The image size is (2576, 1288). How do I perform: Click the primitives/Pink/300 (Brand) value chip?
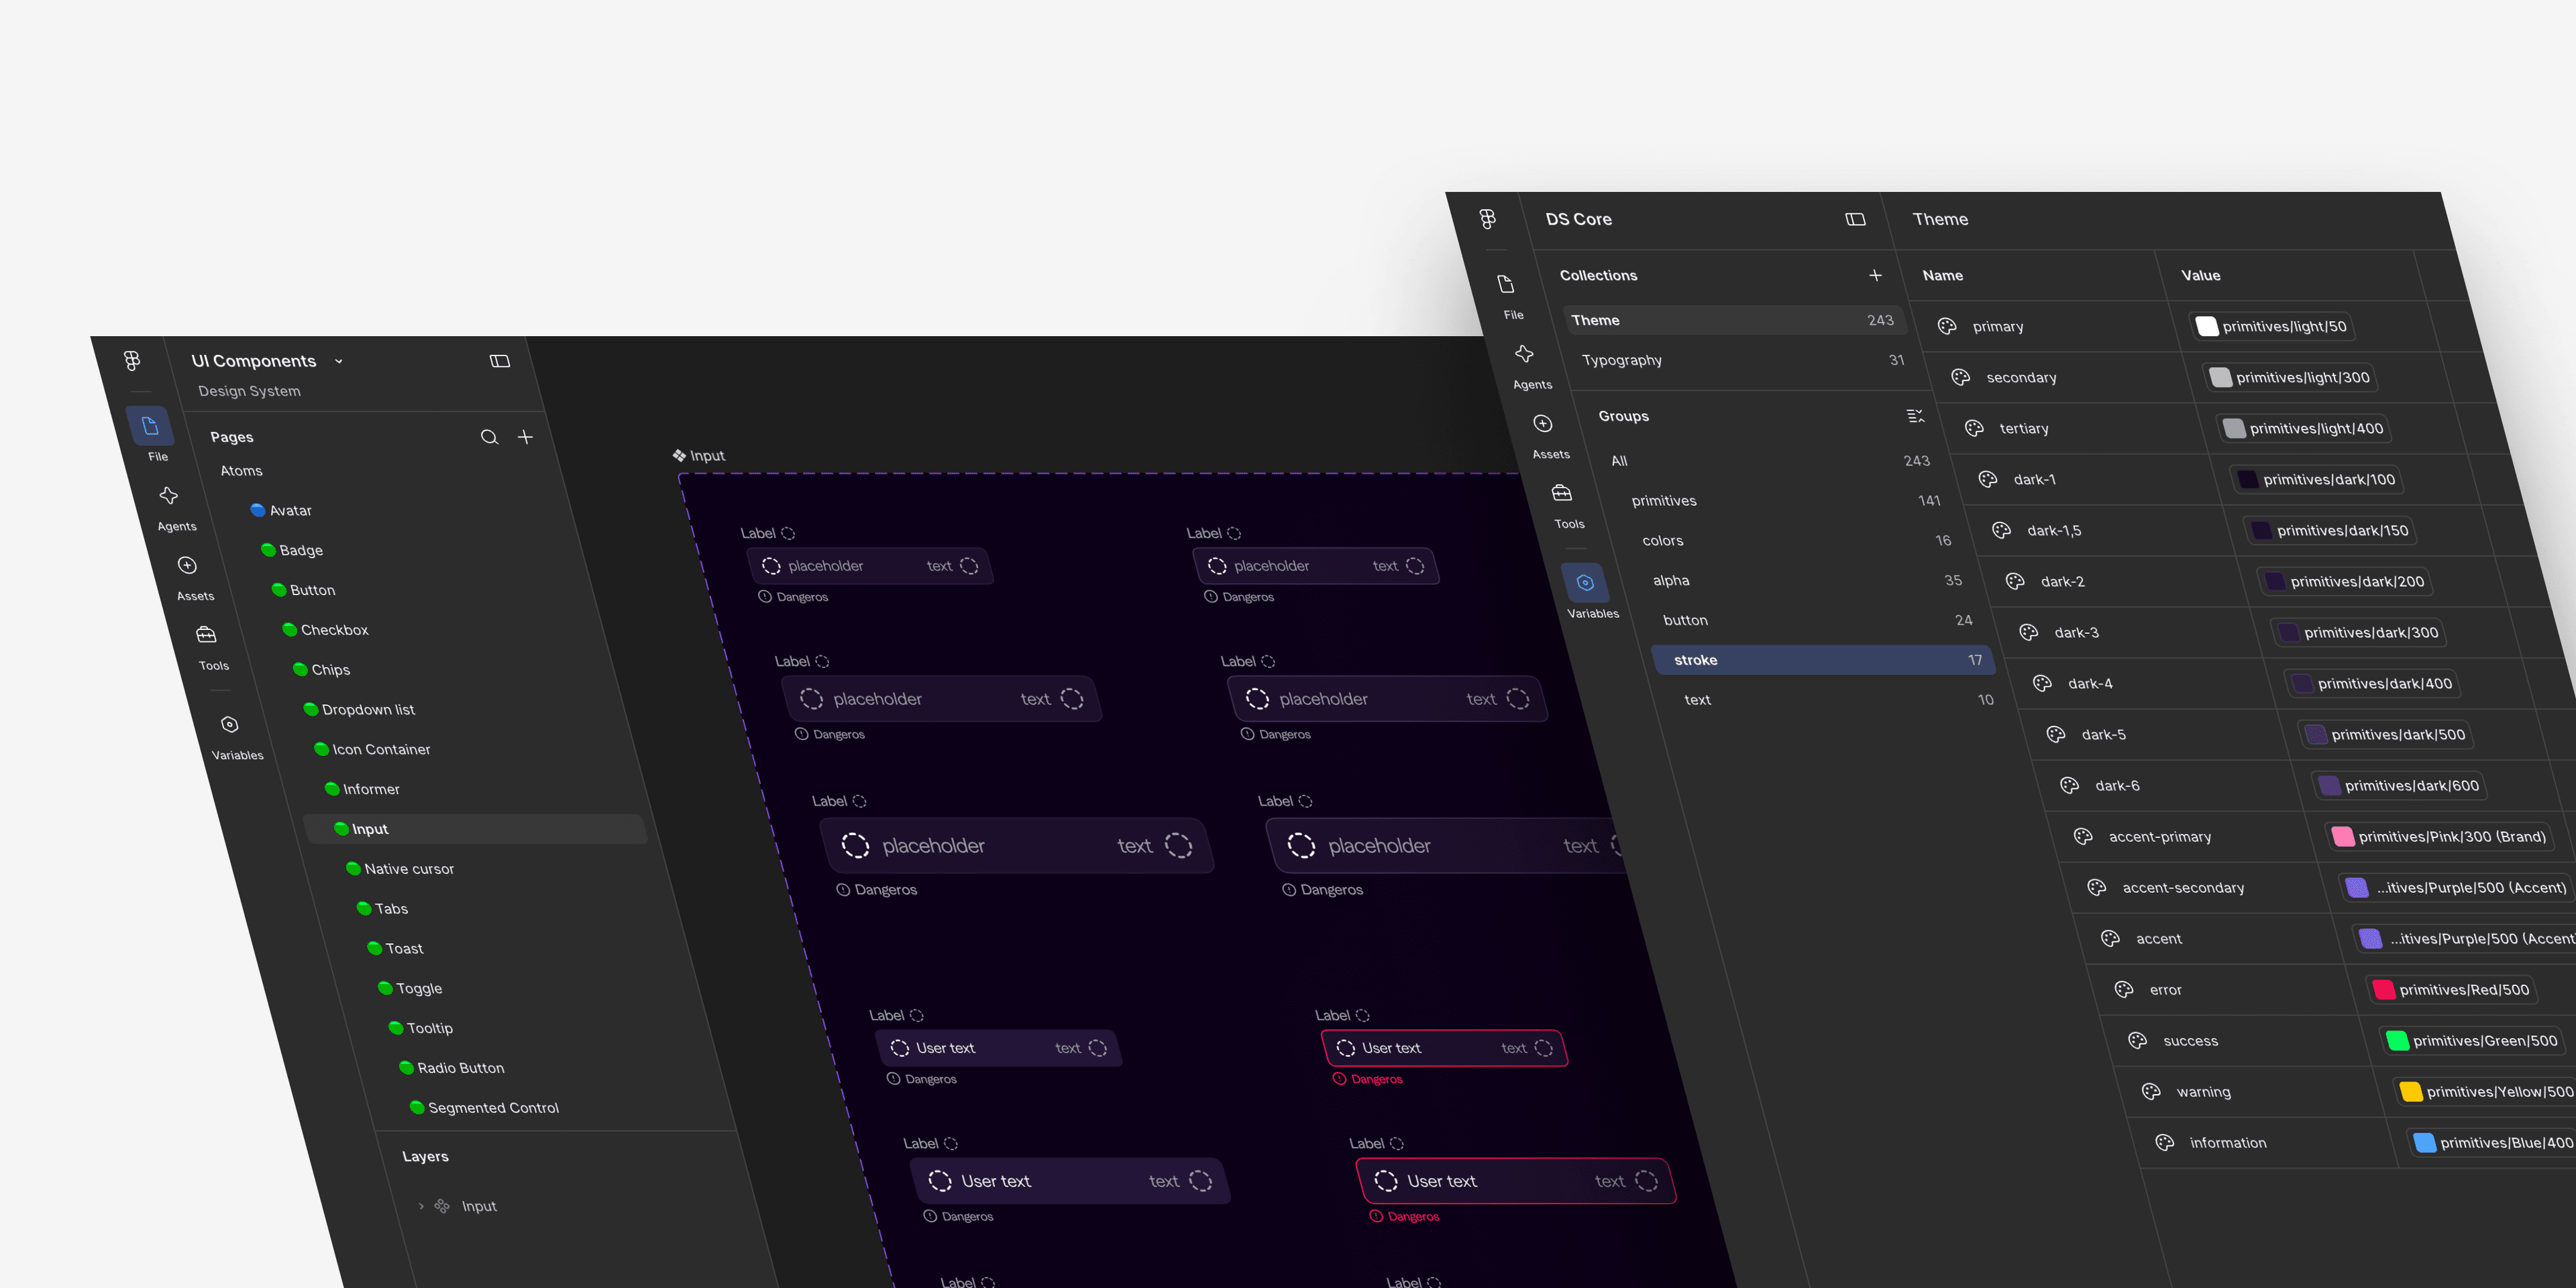(2439, 836)
